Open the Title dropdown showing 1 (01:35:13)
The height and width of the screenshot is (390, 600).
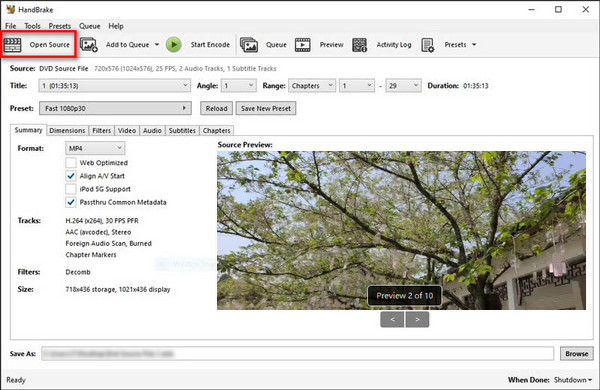pyautogui.click(x=114, y=86)
